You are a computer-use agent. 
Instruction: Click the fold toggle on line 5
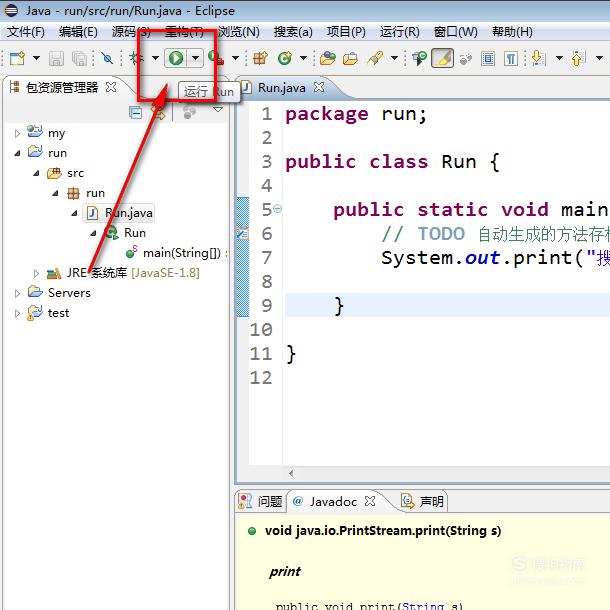pyautogui.click(x=277, y=209)
